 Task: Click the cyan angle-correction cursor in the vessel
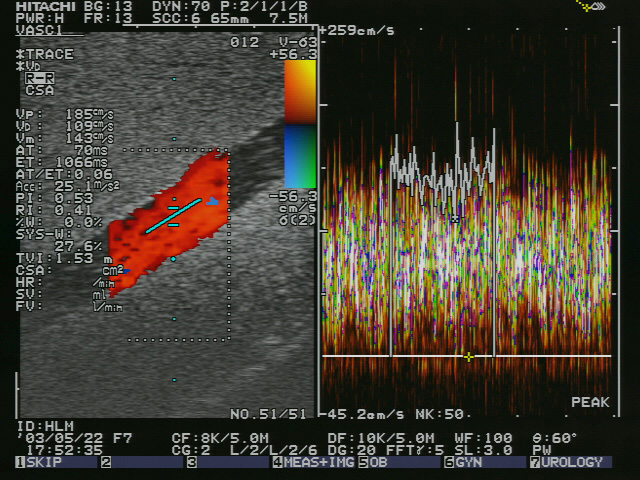click(171, 217)
